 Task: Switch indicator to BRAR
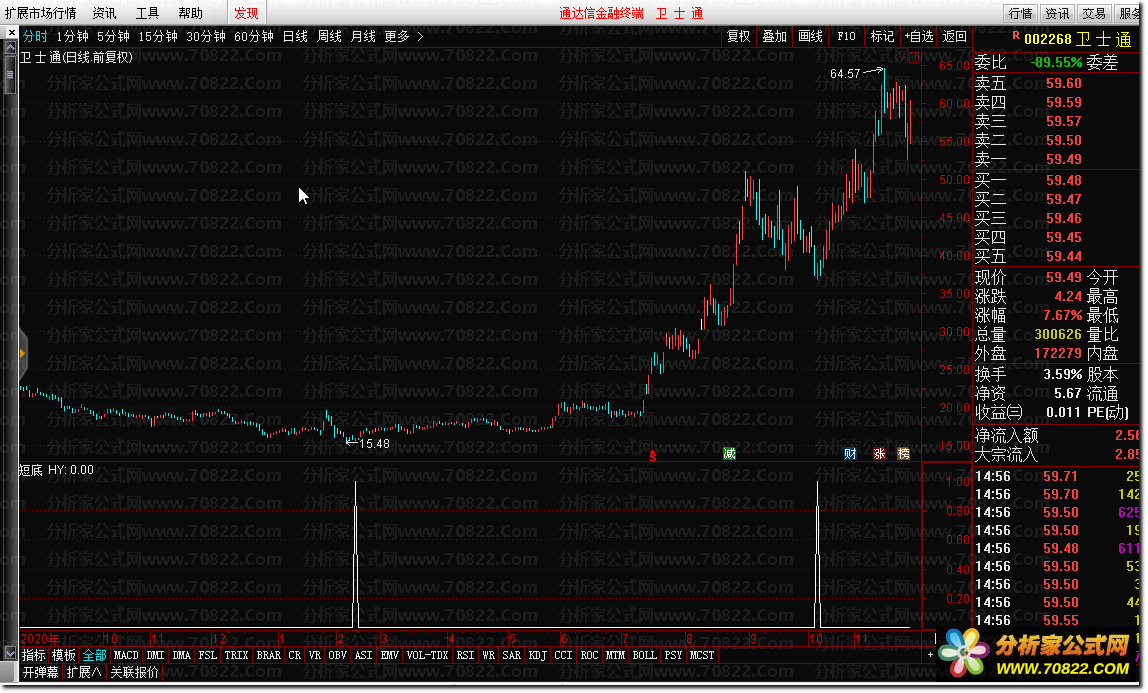269,655
